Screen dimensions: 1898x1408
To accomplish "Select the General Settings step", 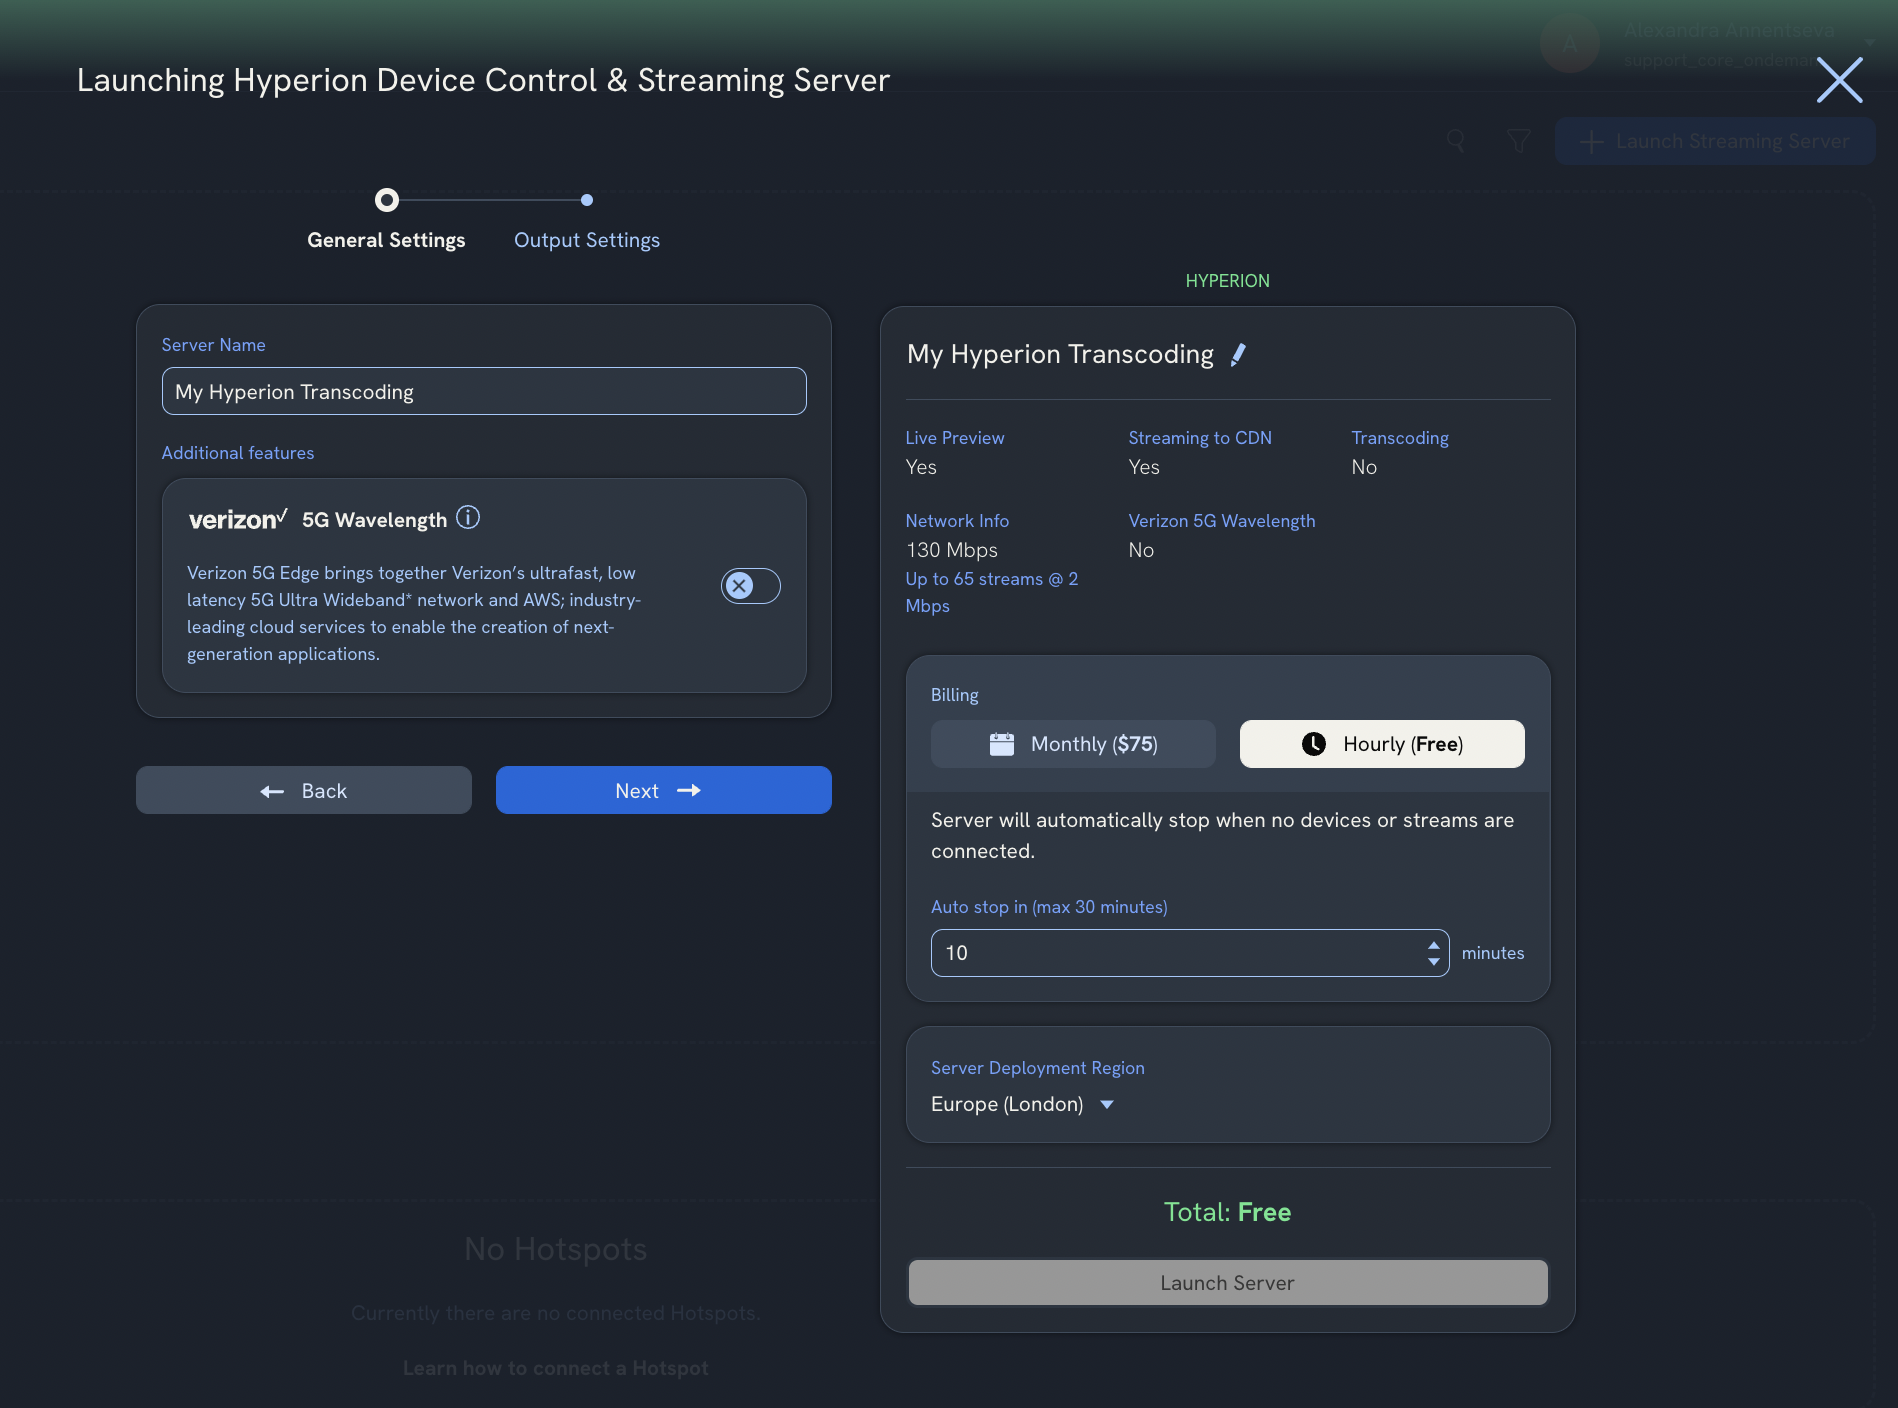I will click(386, 239).
